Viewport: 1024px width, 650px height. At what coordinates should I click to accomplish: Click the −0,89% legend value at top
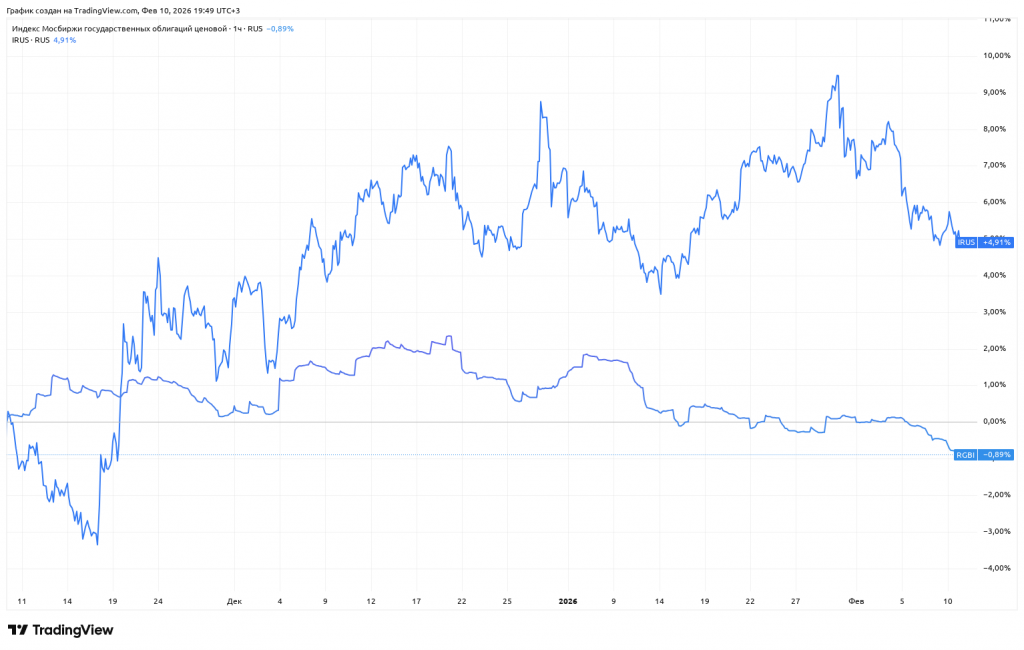pos(279,29)
